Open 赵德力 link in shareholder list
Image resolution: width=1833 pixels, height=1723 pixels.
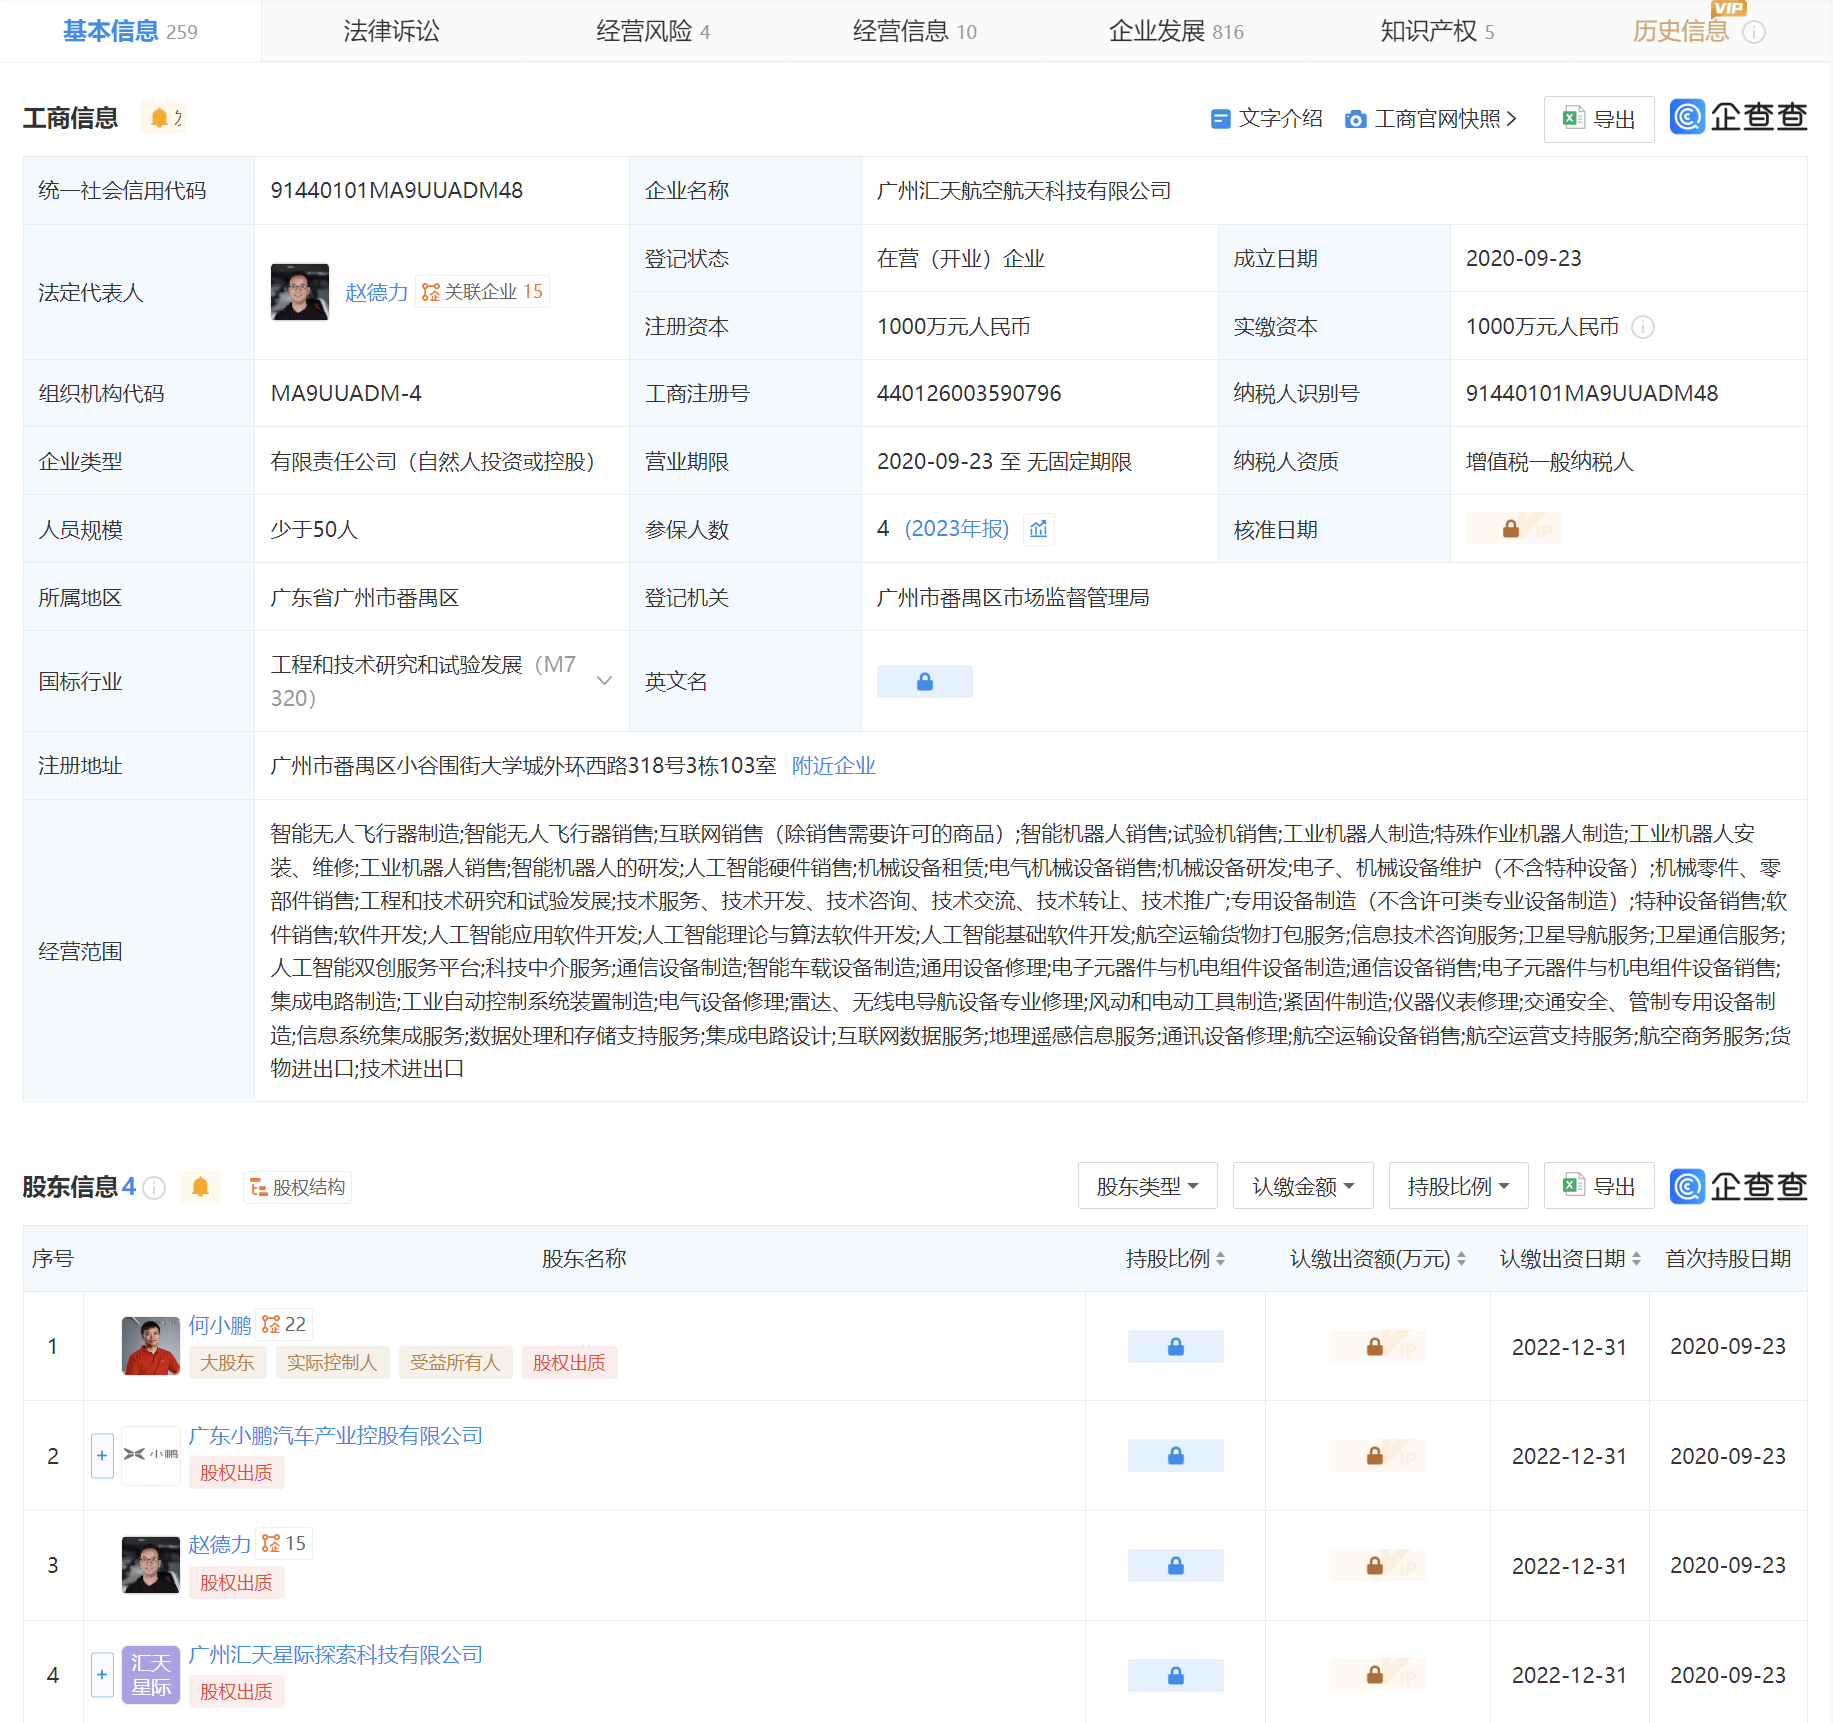coord(220,1544)
